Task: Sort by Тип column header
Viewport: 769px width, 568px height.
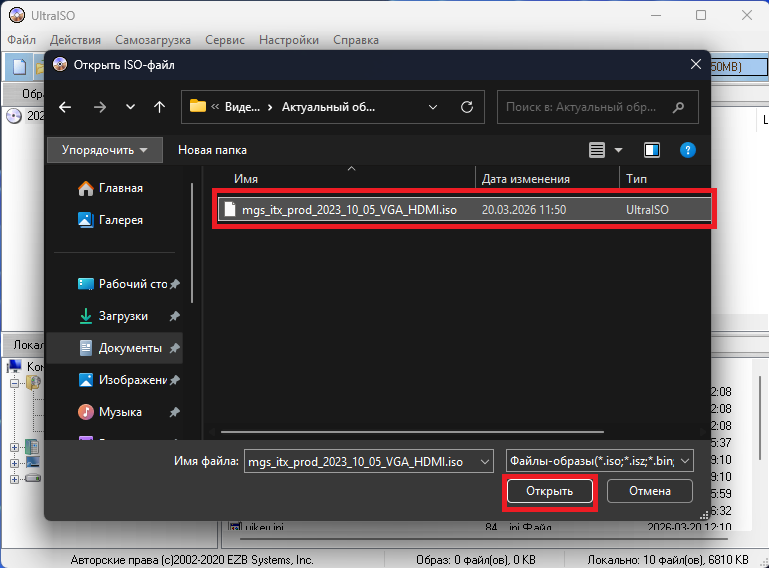Action: click(x=637, y=179)
